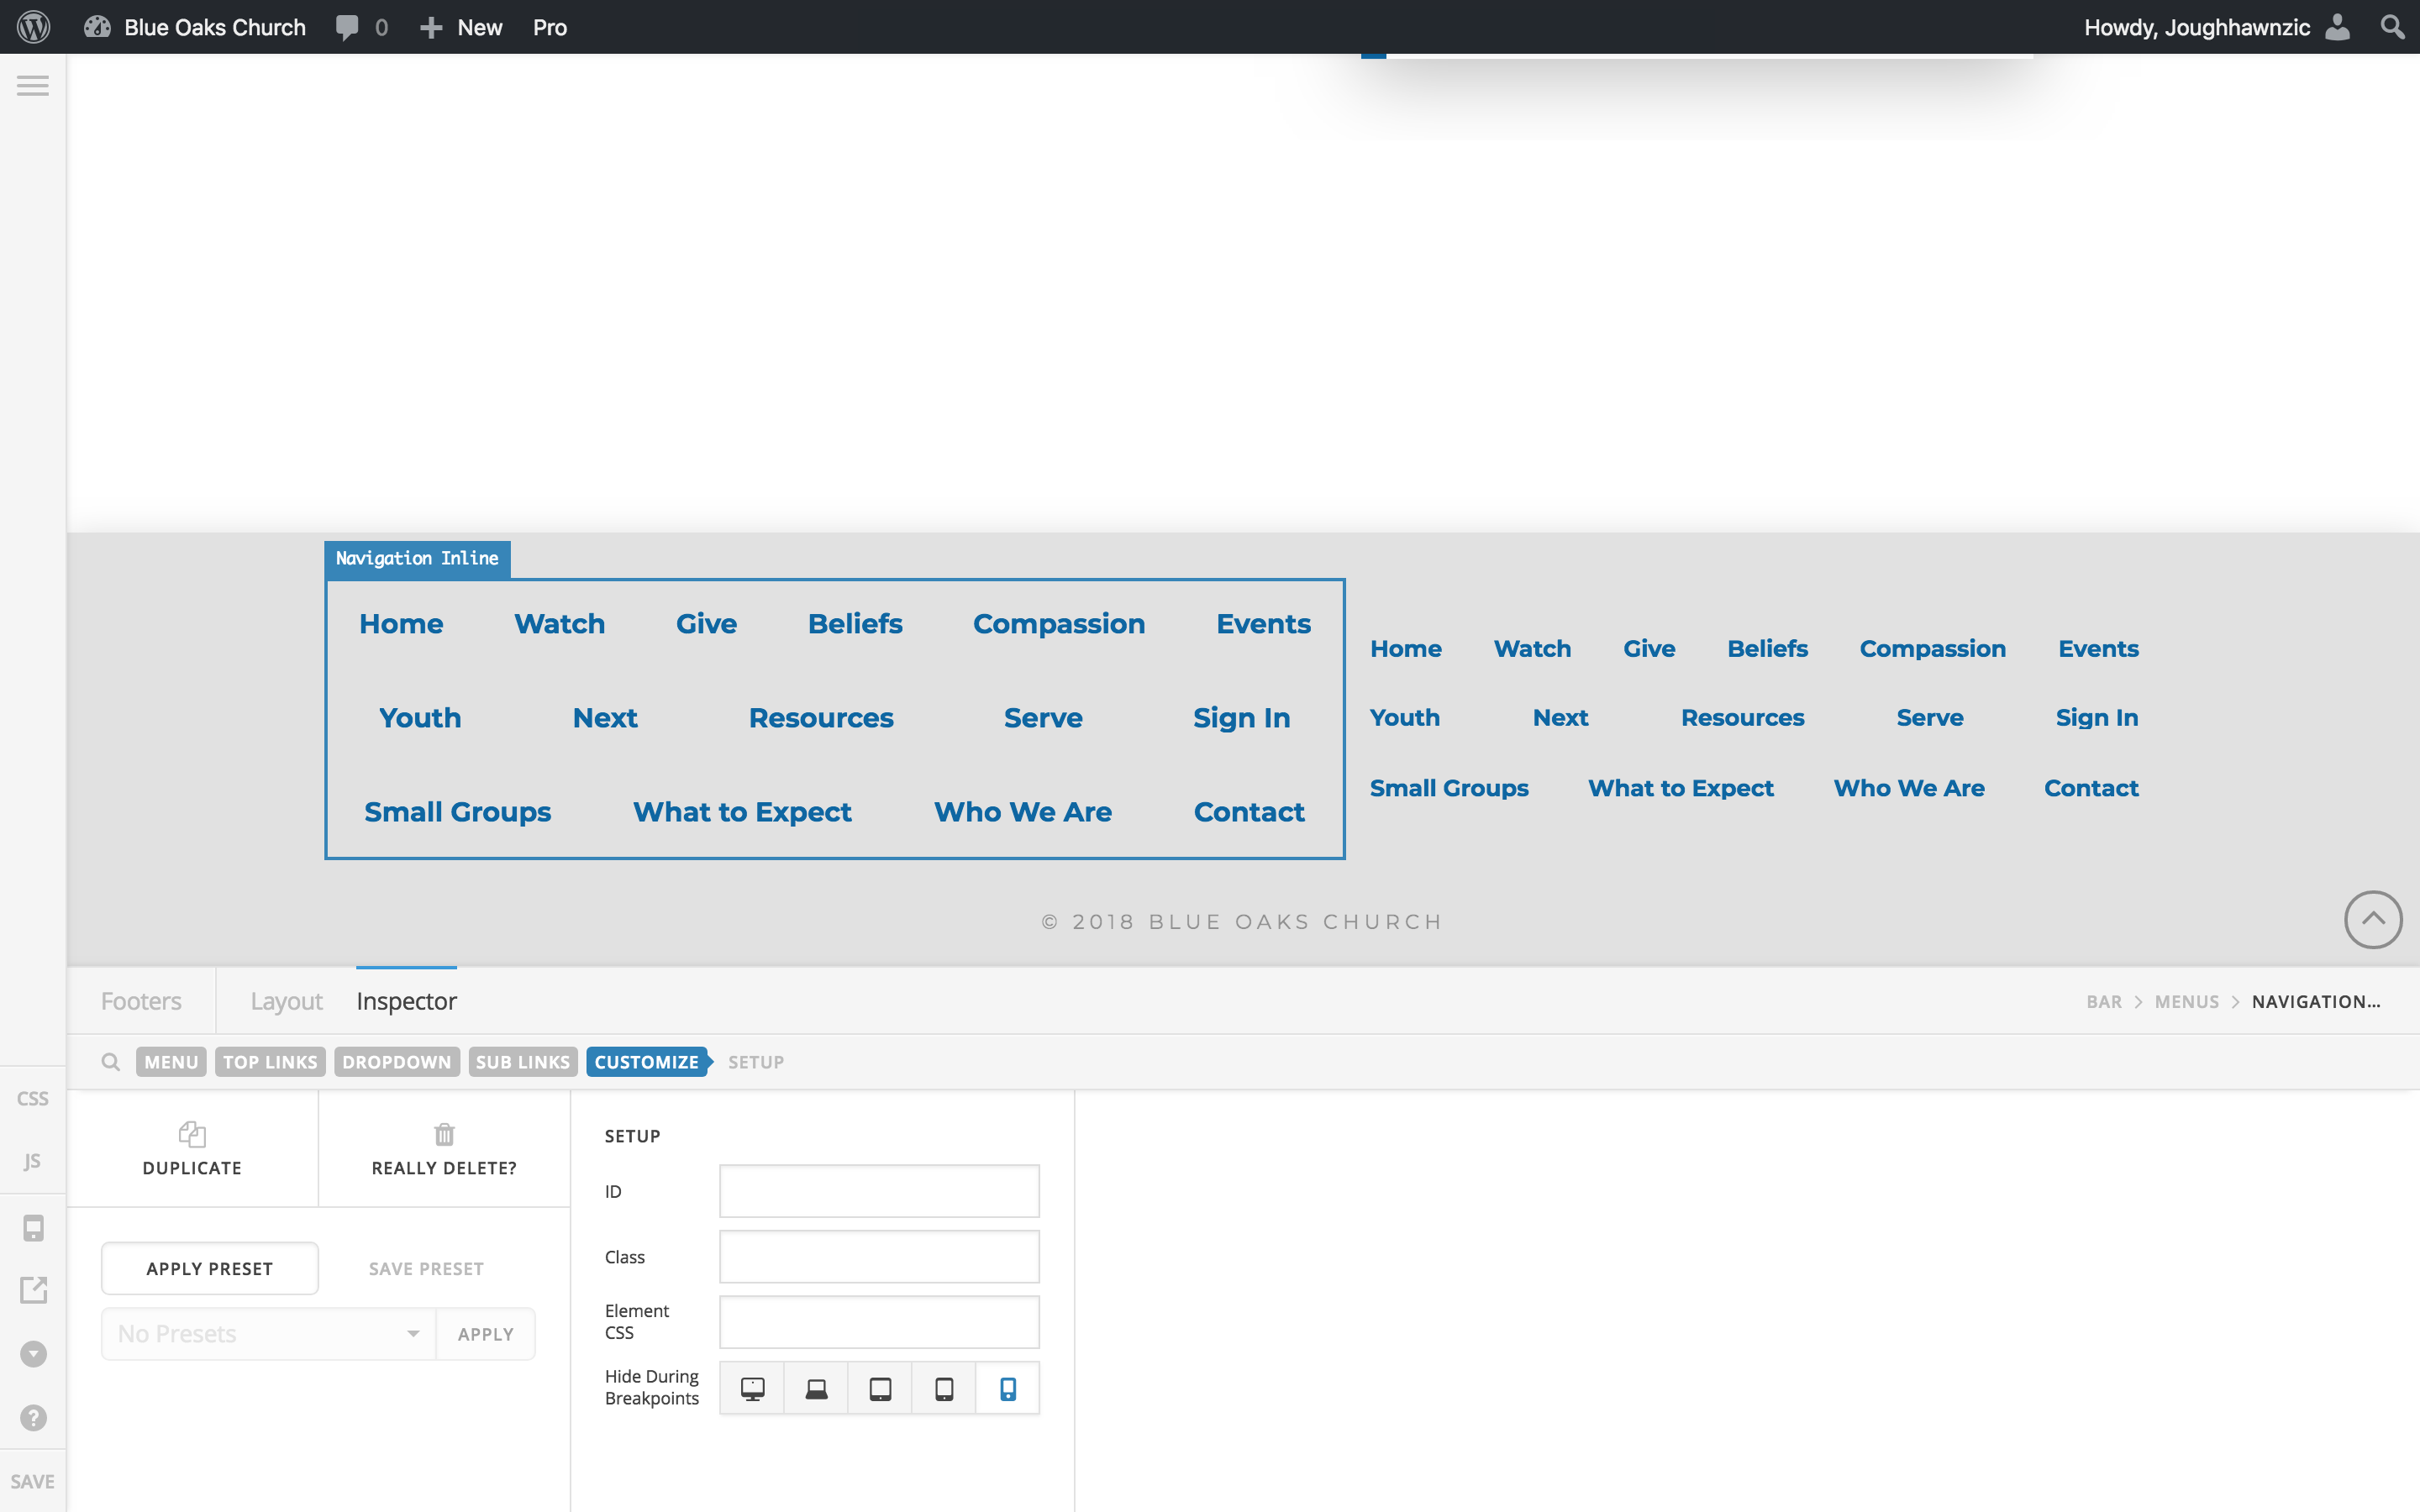Click the responsive device preview icon
Viewport: 2420px width, 1512px height.
point(33,1228)
